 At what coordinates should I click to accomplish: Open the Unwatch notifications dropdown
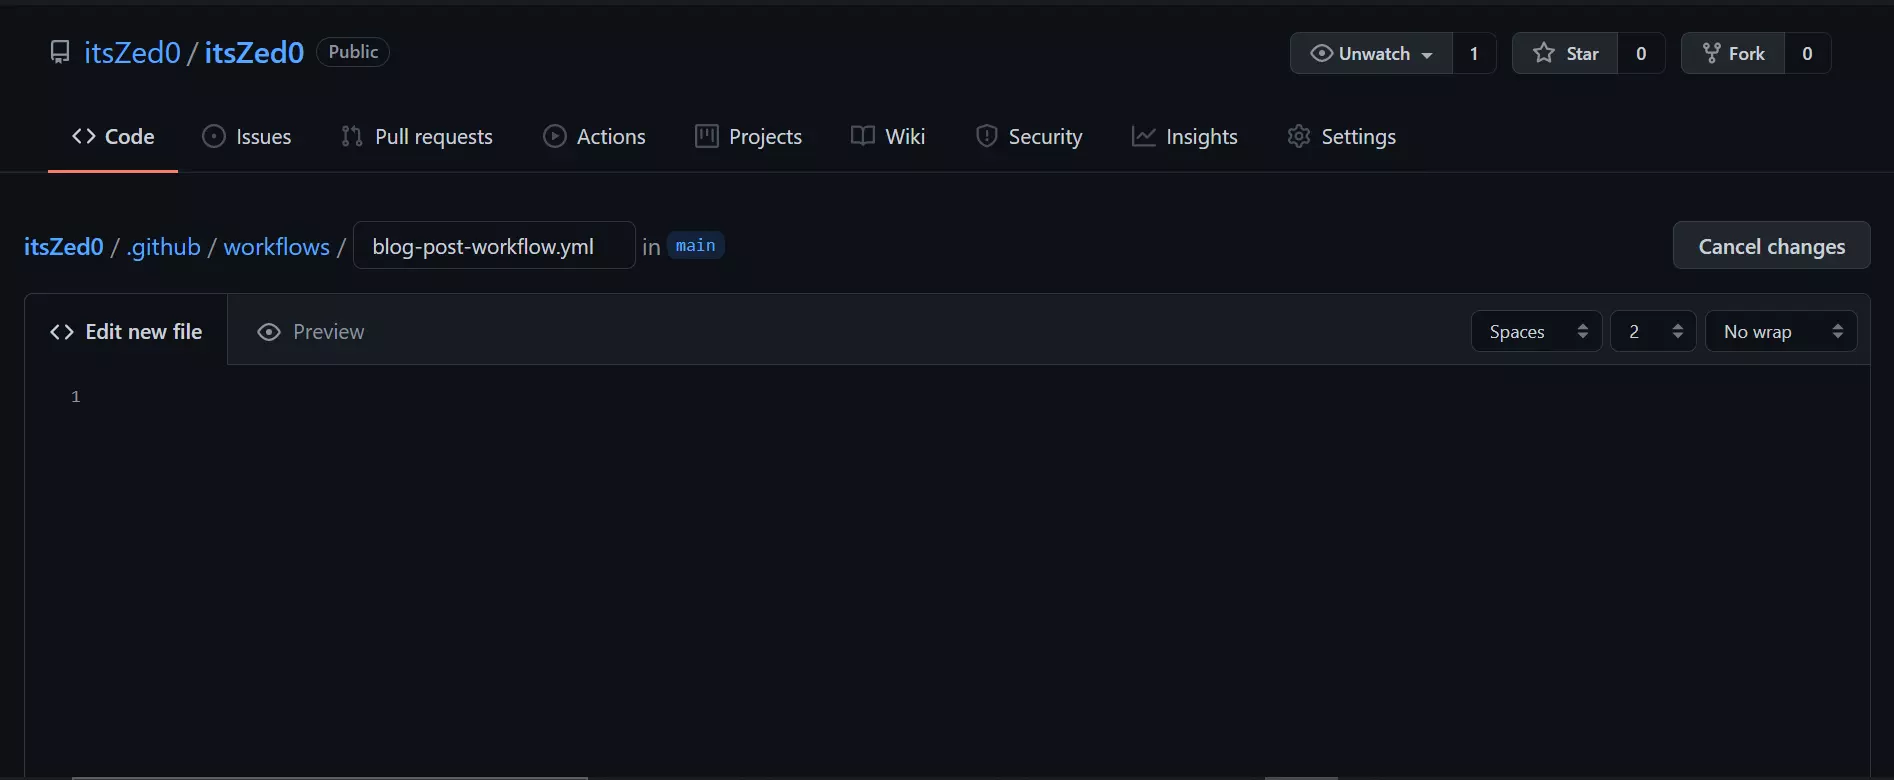(1371, 53)
